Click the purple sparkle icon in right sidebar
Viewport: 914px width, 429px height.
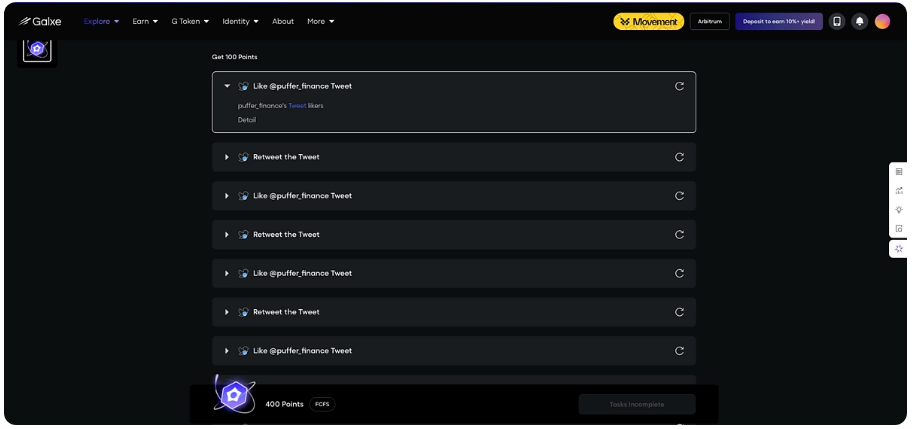click(x=899, y=249)
